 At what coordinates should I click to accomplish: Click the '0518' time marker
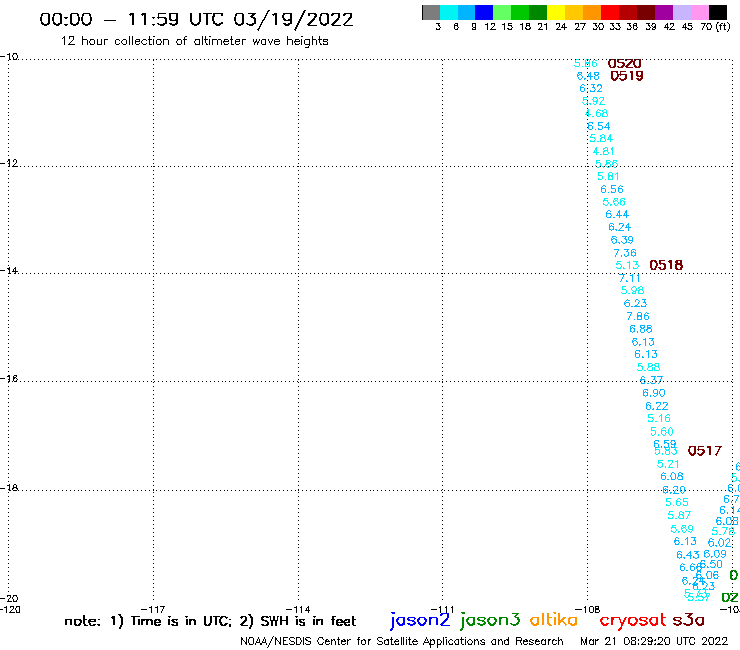666,265
